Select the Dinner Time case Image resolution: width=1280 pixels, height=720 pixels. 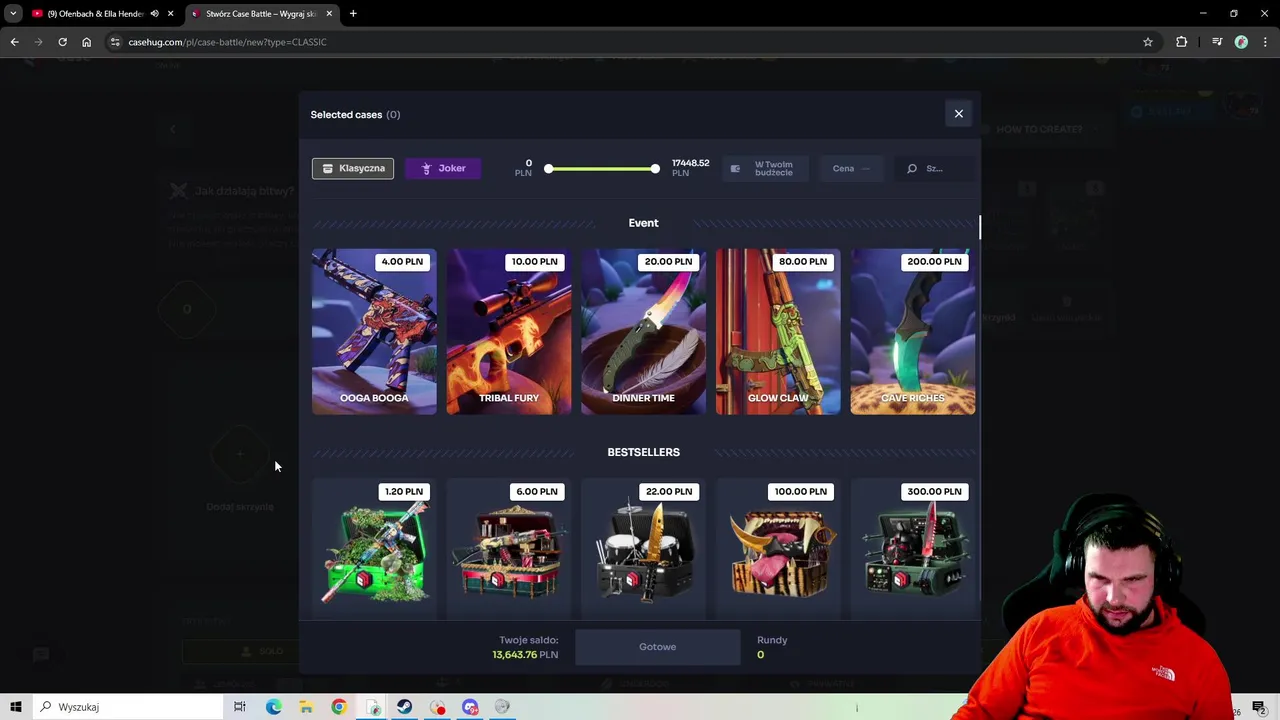pyautogui.click(x=643, y=331)
